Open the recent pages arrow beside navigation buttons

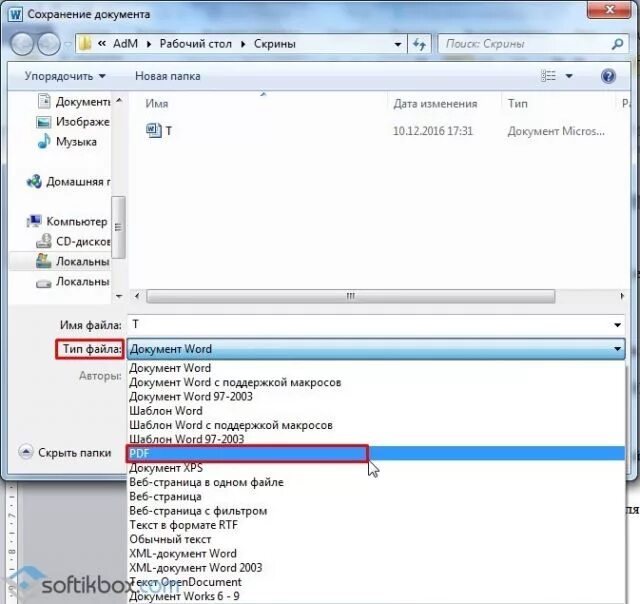click(68, 44)
